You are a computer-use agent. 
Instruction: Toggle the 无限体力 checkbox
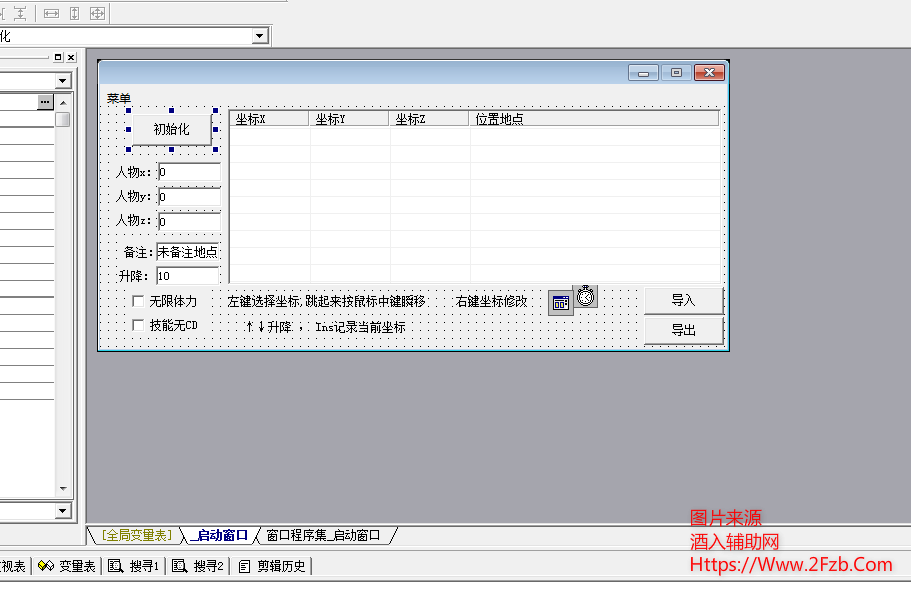(139, 301)
